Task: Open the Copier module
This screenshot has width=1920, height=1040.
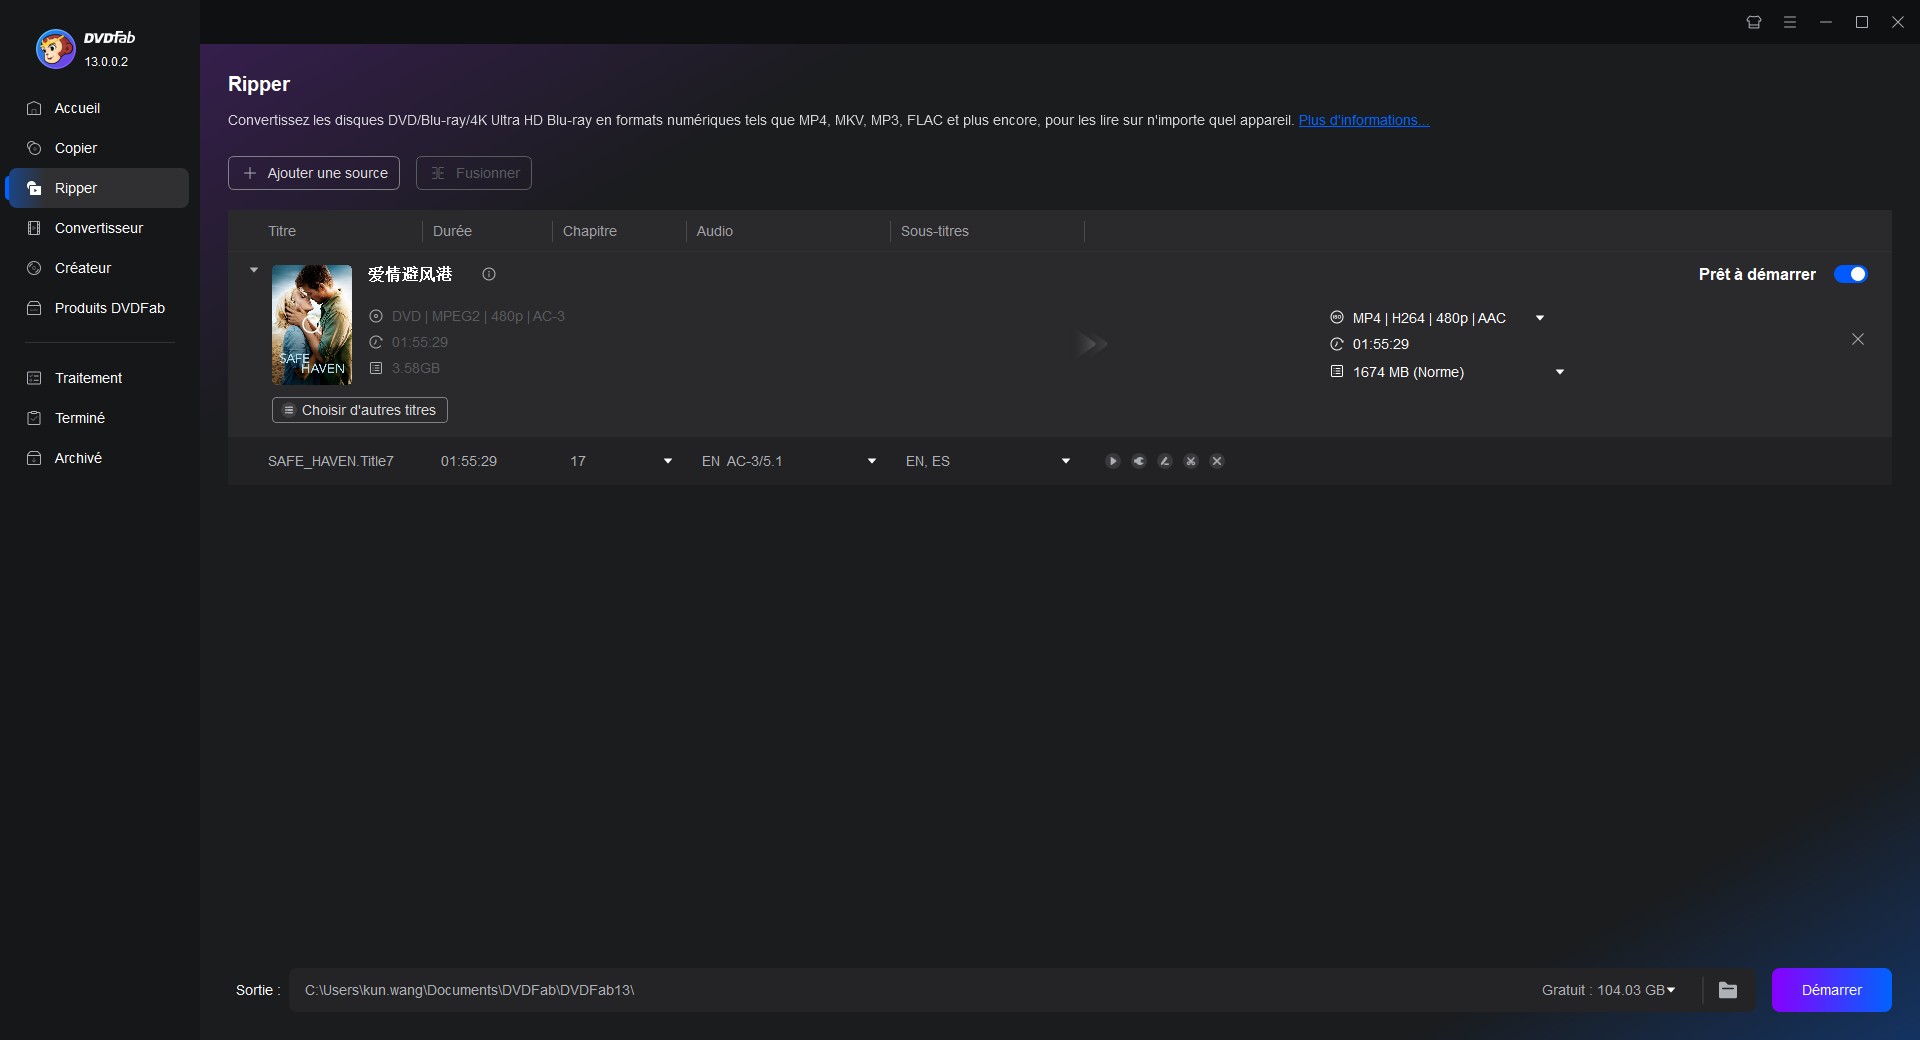Action: 97,148
